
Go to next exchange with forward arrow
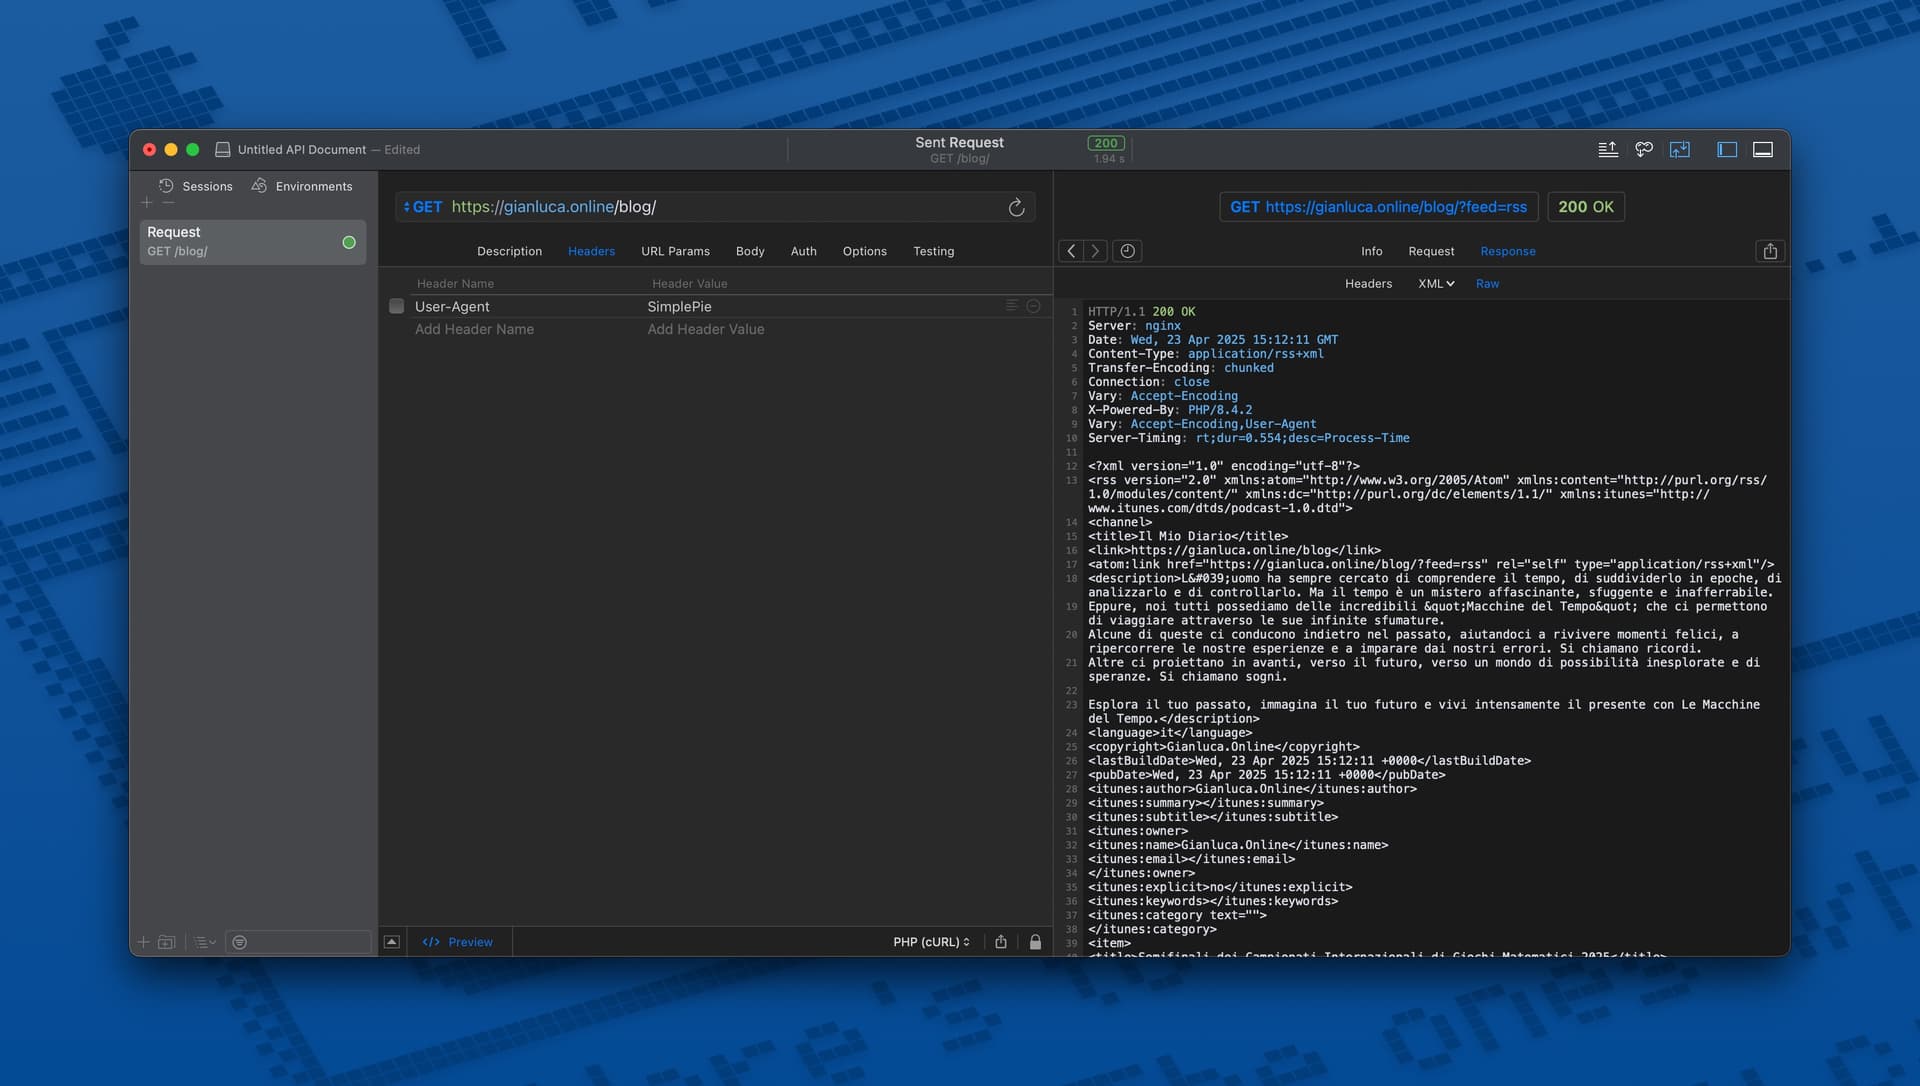pyautogui.click(x=1095, y=251)
